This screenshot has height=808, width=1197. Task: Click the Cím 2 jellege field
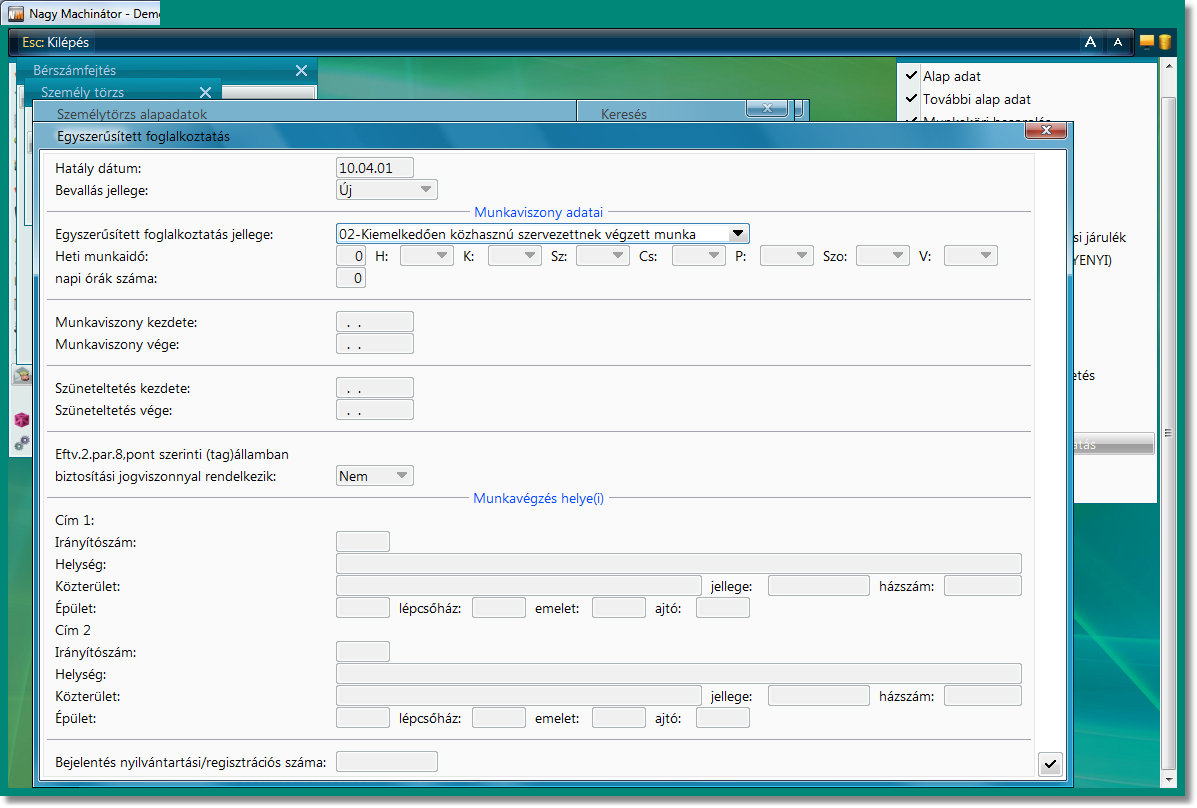(x=818, y=696)
